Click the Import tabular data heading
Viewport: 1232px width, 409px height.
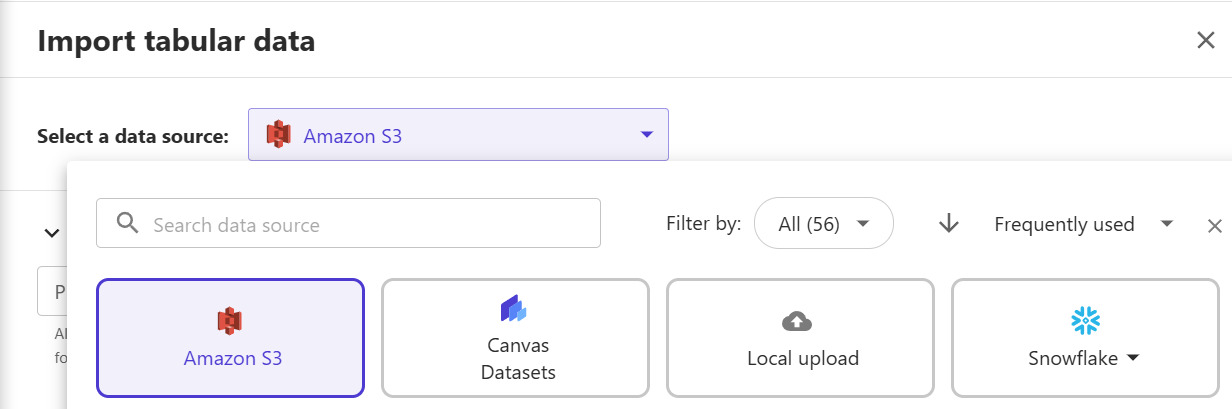click(176, 41)
